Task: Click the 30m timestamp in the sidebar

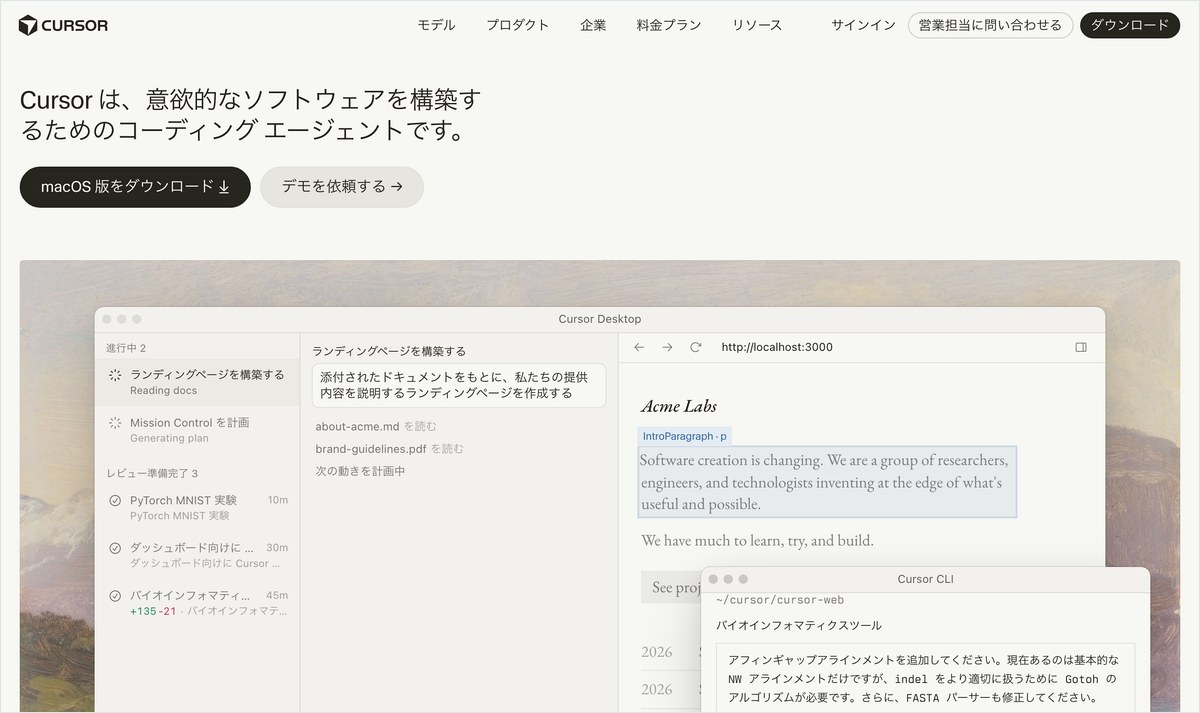Action: 277,548
